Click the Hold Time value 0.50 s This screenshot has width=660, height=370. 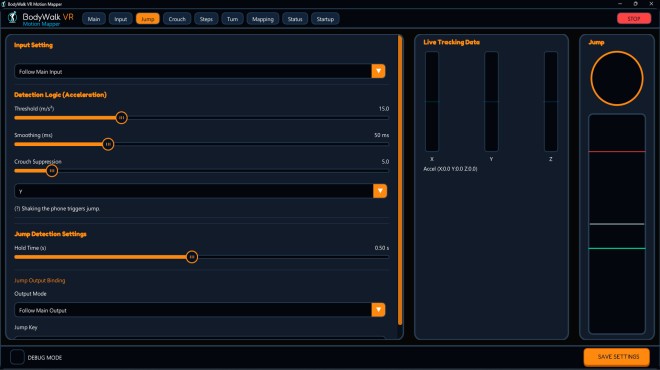pos(382,248)
